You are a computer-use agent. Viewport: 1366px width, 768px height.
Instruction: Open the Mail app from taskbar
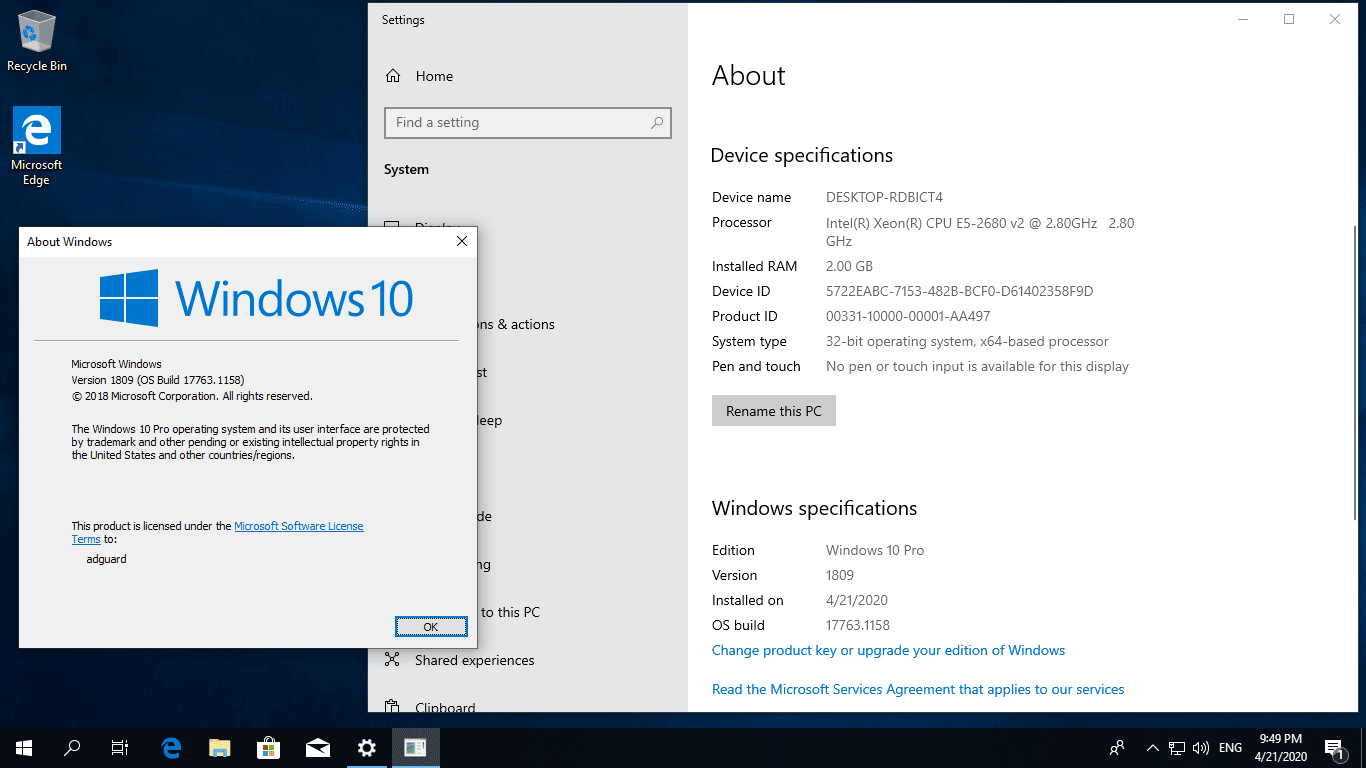(318, 748)
